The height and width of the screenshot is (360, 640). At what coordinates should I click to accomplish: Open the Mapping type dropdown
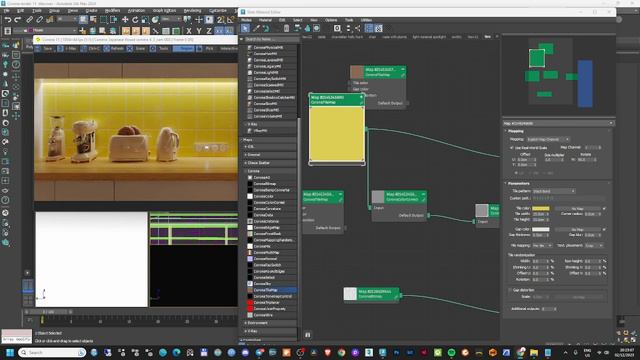pos(548,139)
